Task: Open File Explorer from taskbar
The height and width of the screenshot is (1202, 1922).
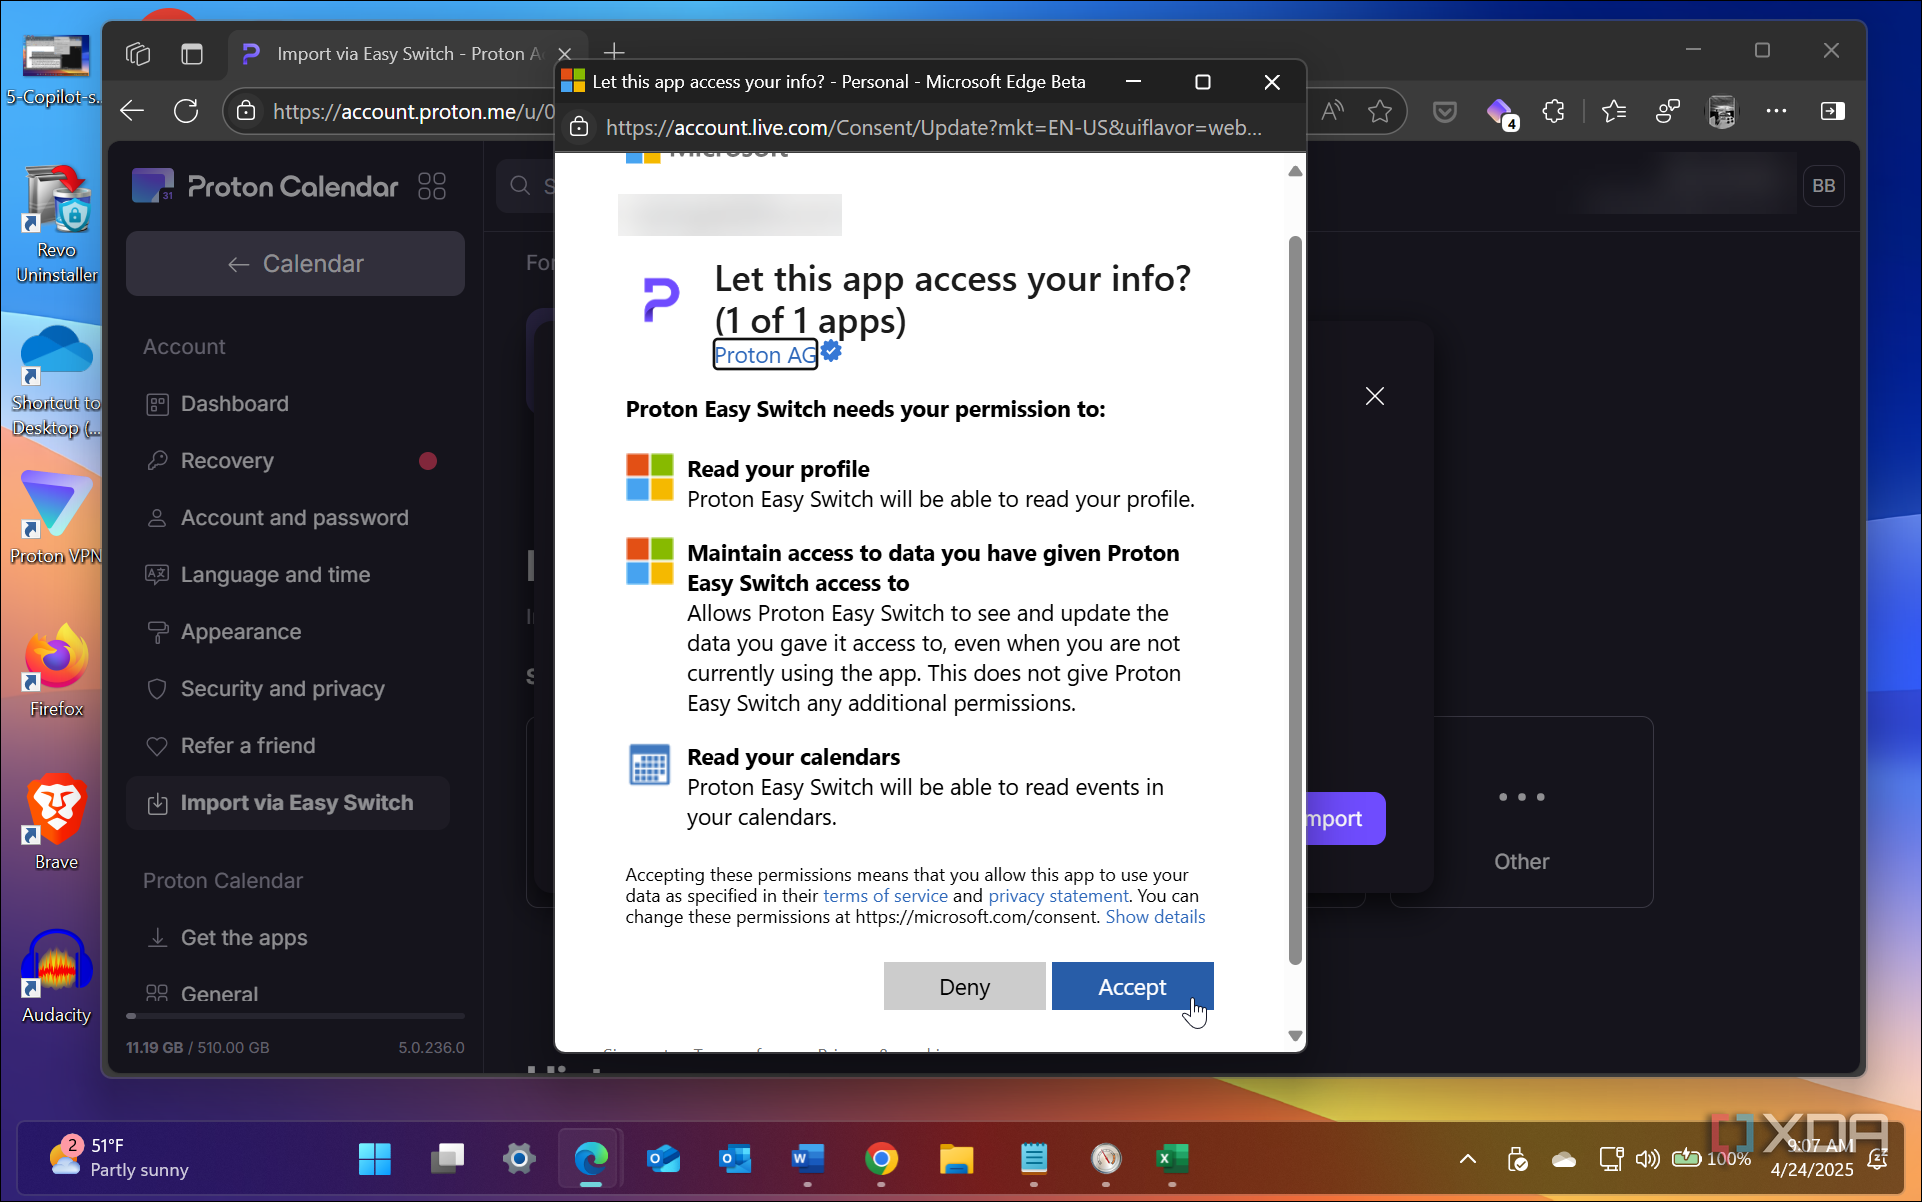Action: [956, 1159]
